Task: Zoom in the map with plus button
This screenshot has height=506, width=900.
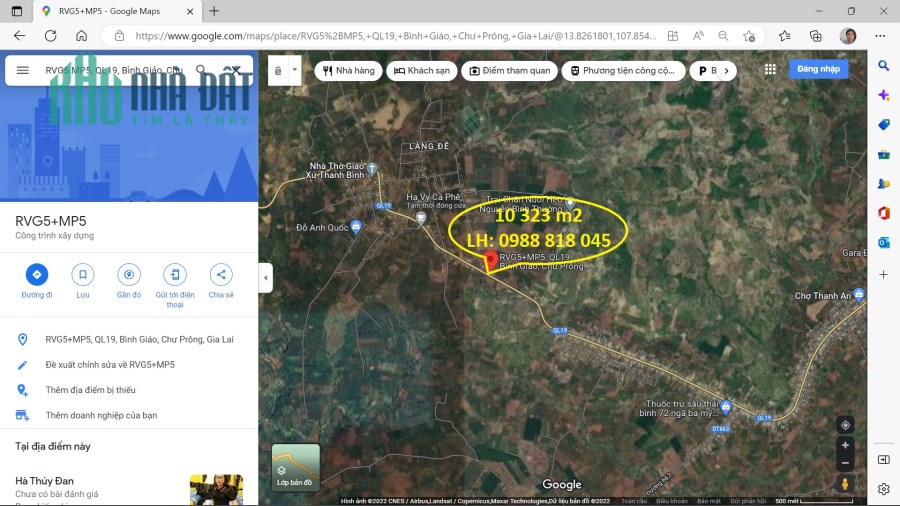Action: click(845, 445)
